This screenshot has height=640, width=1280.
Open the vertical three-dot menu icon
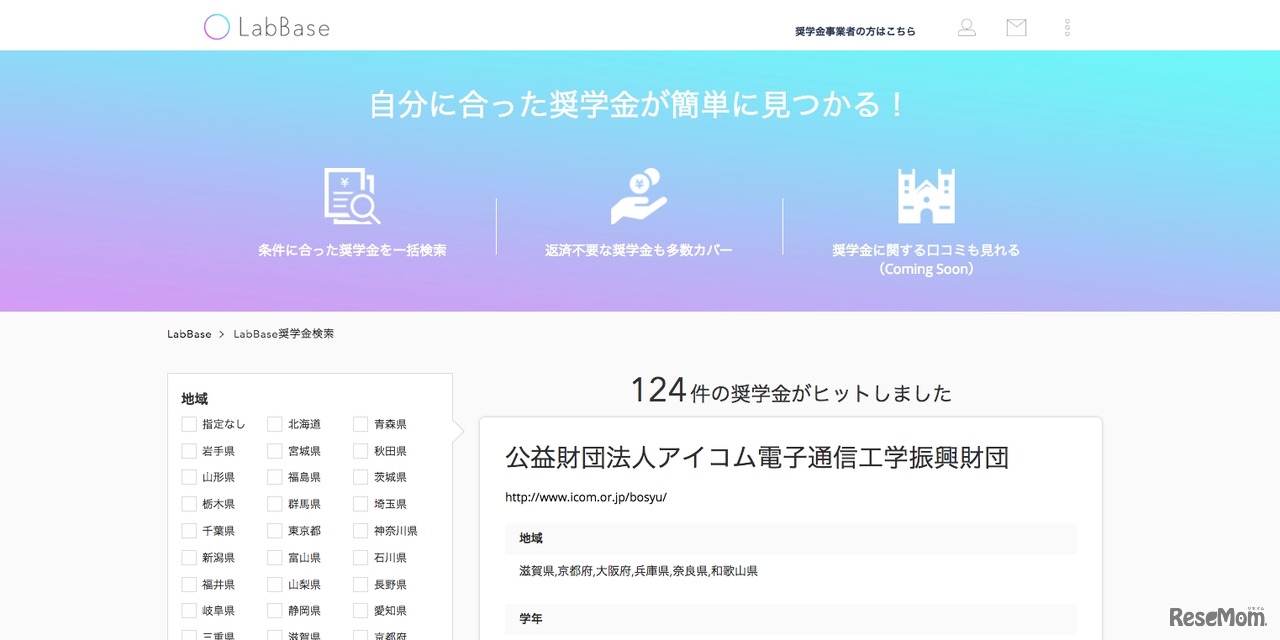click(1067, 28)
